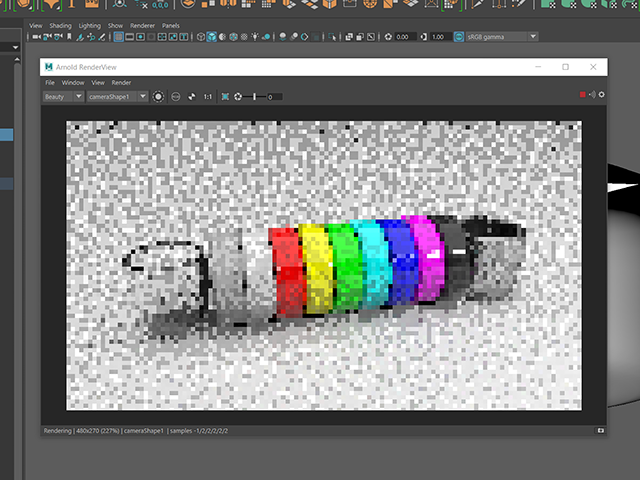
Task: Open the Shading menu in viewport panel
Action: coord(60,26)
